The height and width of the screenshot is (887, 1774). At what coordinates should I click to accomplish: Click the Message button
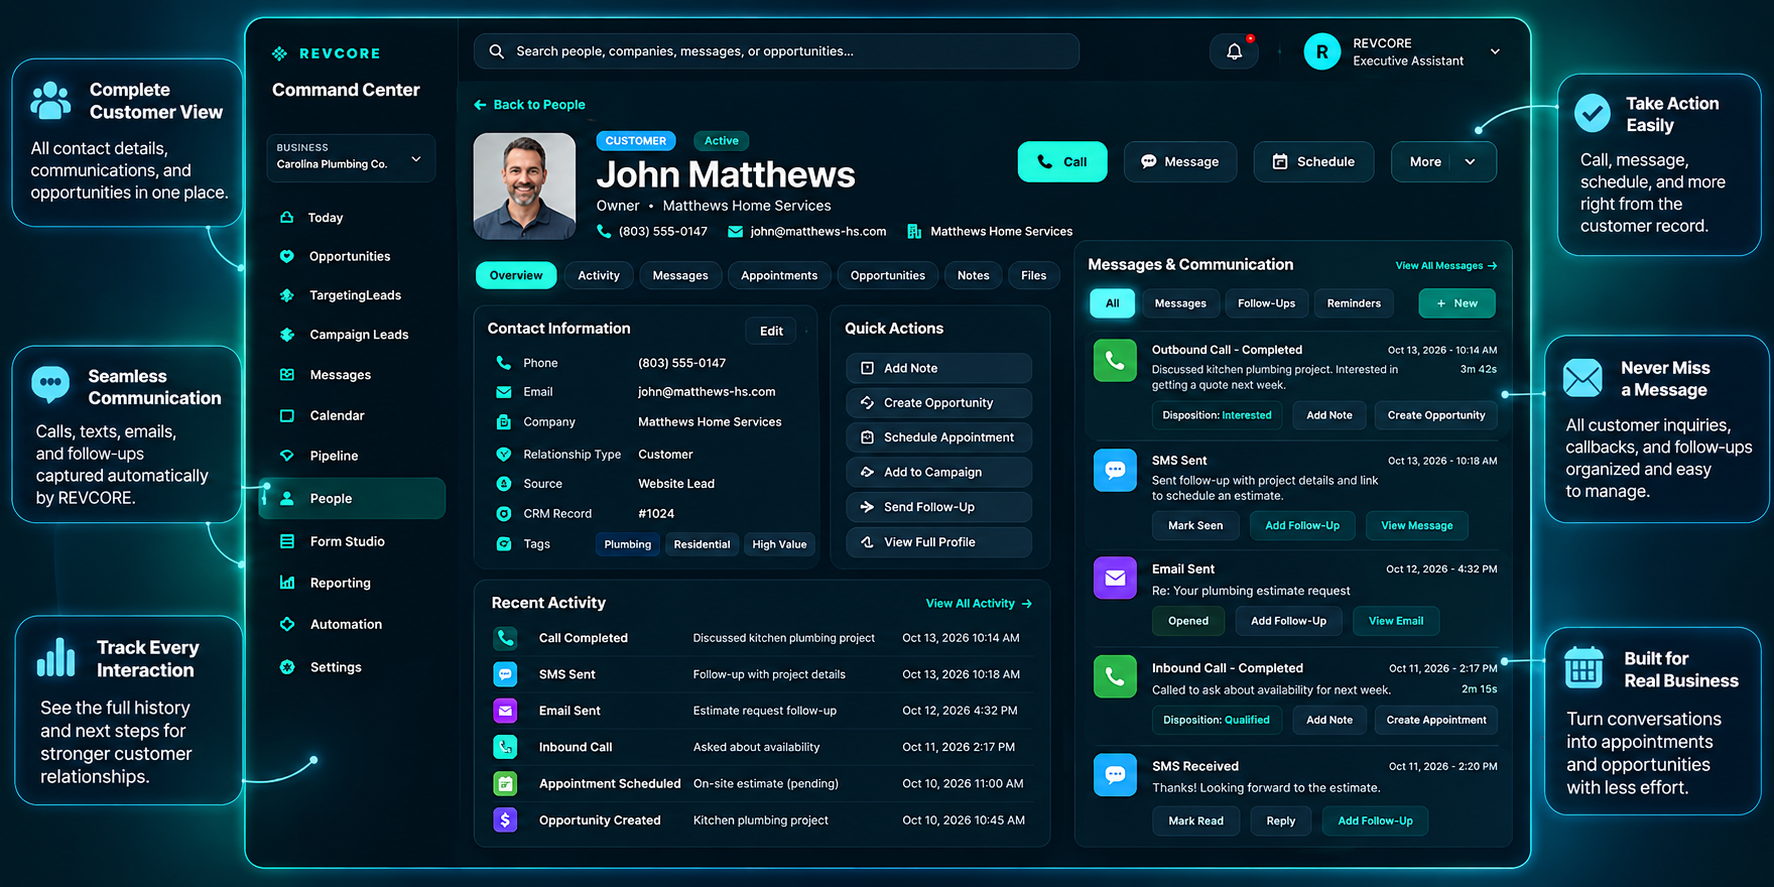point(1180,162)
